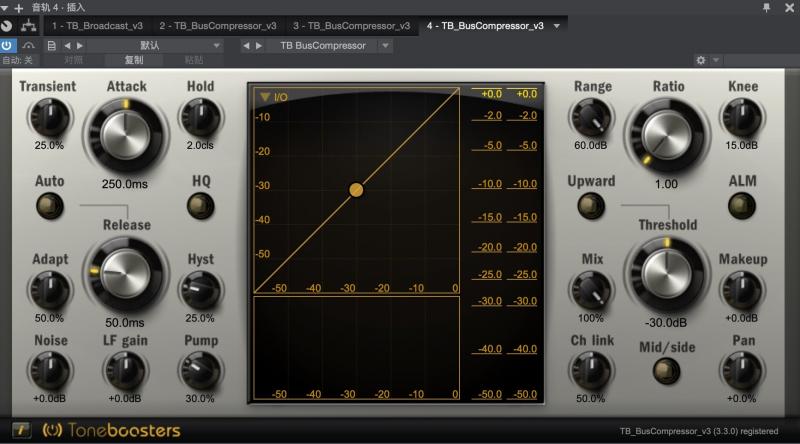Click the Ratio knob
This screenshot has height=444, width=800.
[x=666, y=136]
